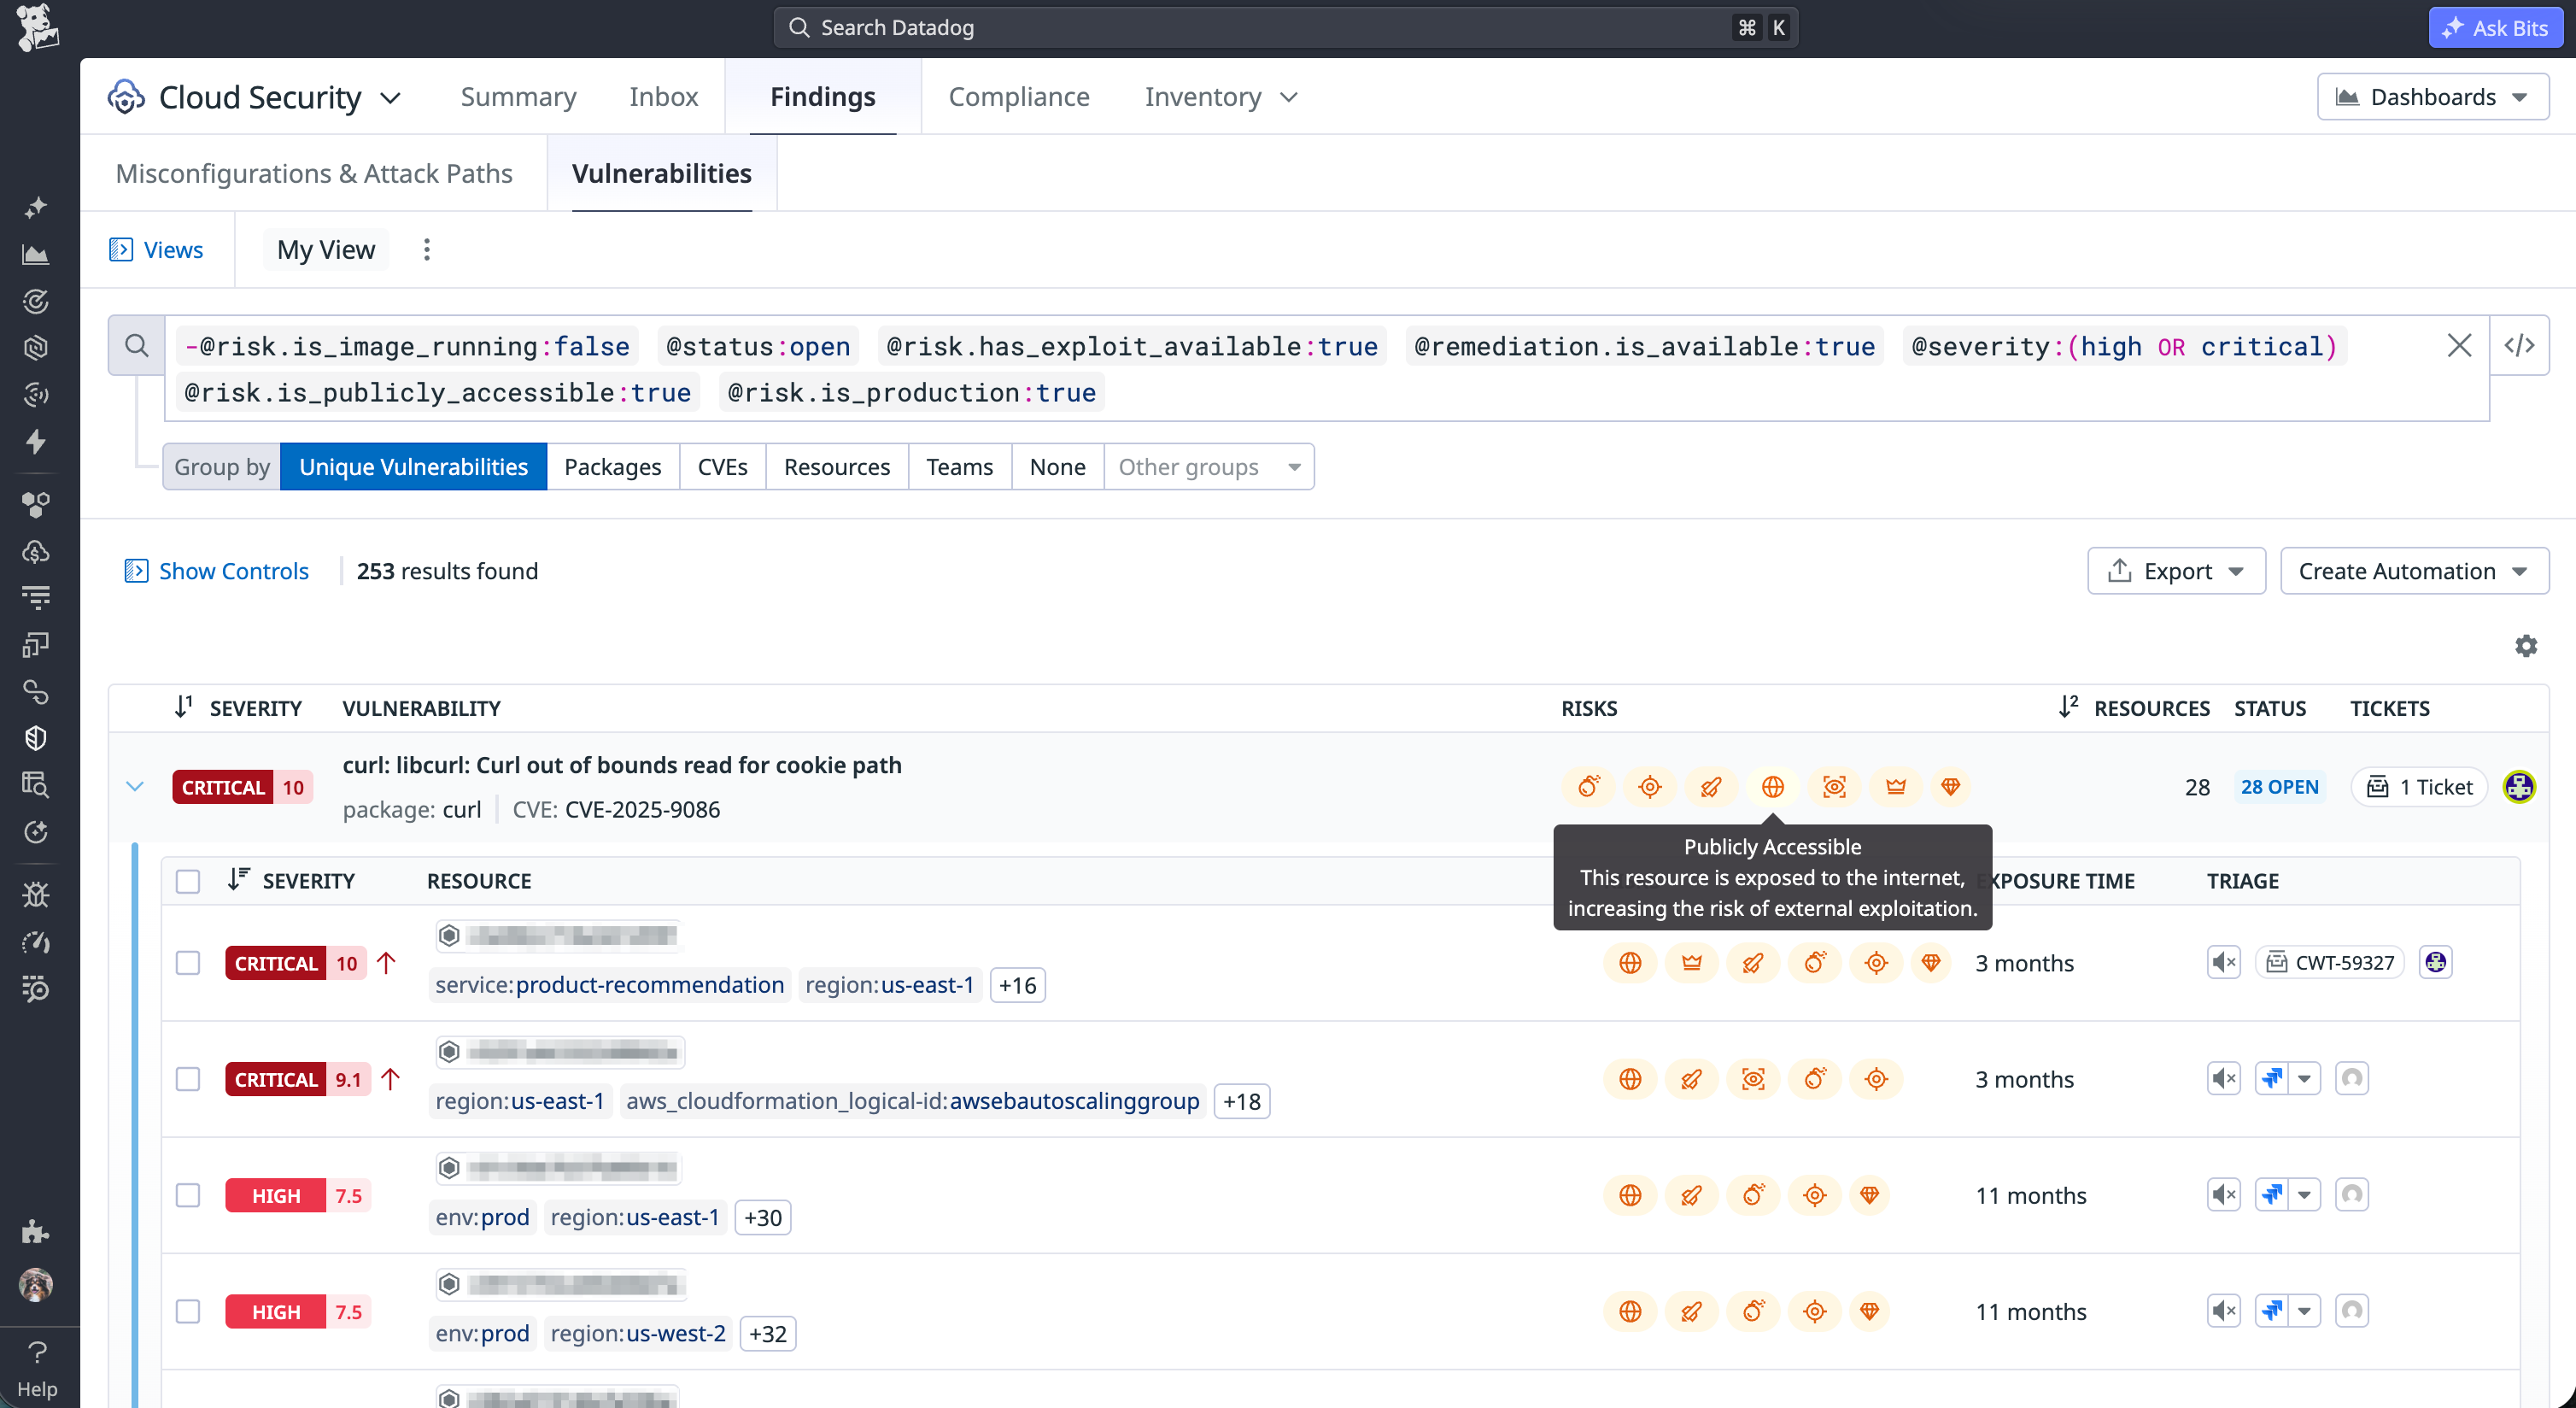
Task: Group by Packages
Action: (x=613, y=467)
